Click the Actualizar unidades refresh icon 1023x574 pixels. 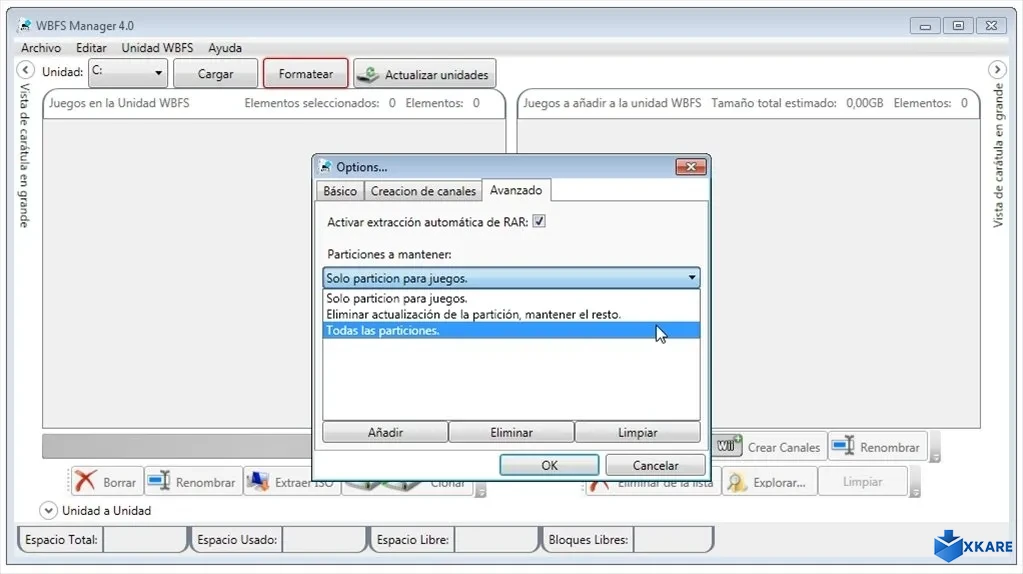pyautogui.click(x=369, y=74)
